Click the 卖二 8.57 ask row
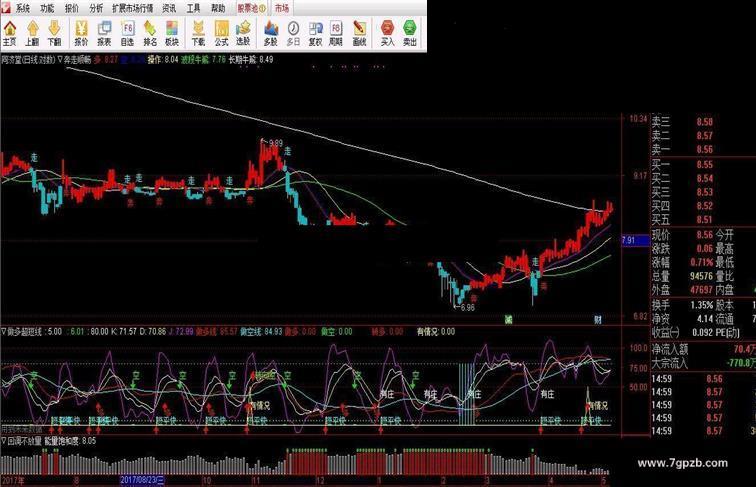 point(683,135)
